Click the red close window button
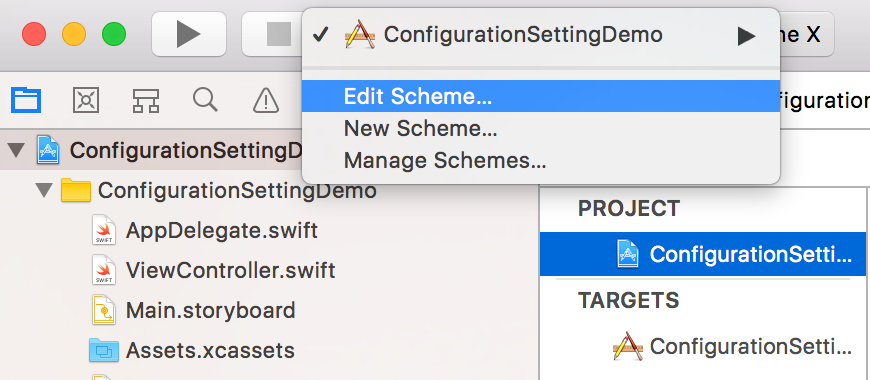Screen dimensions: 870x380 tap(34, 34)
